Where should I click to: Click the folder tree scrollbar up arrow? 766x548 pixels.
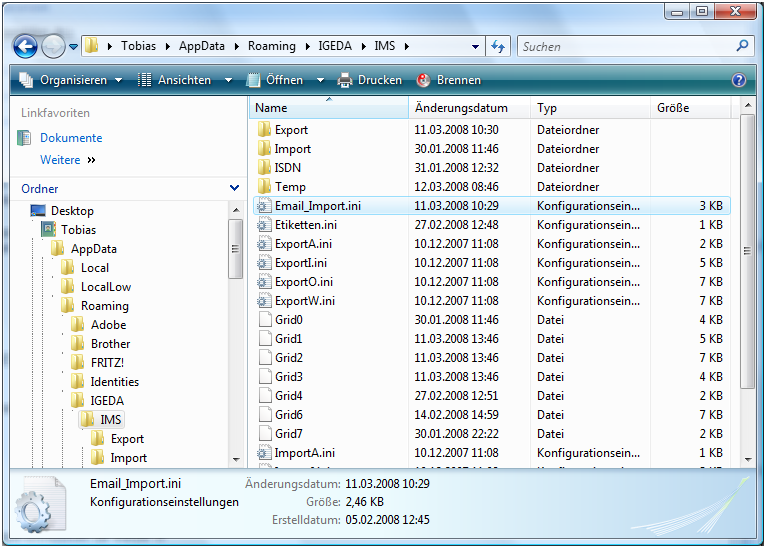point(236,211)
